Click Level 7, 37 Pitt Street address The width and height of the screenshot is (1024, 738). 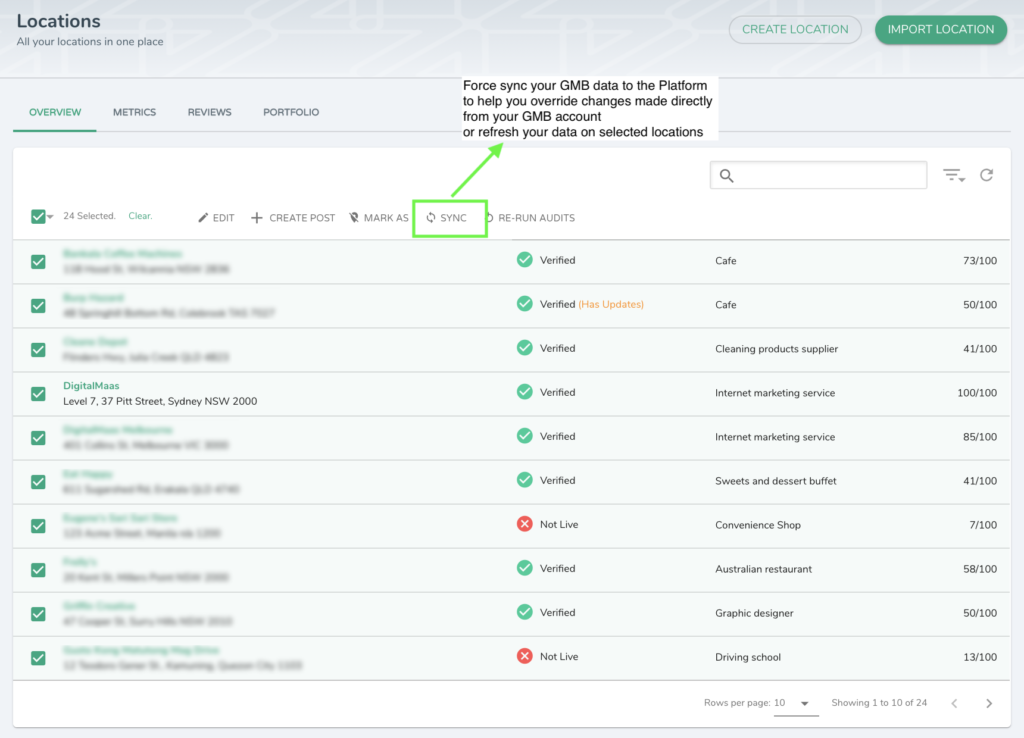click(160, 402)
